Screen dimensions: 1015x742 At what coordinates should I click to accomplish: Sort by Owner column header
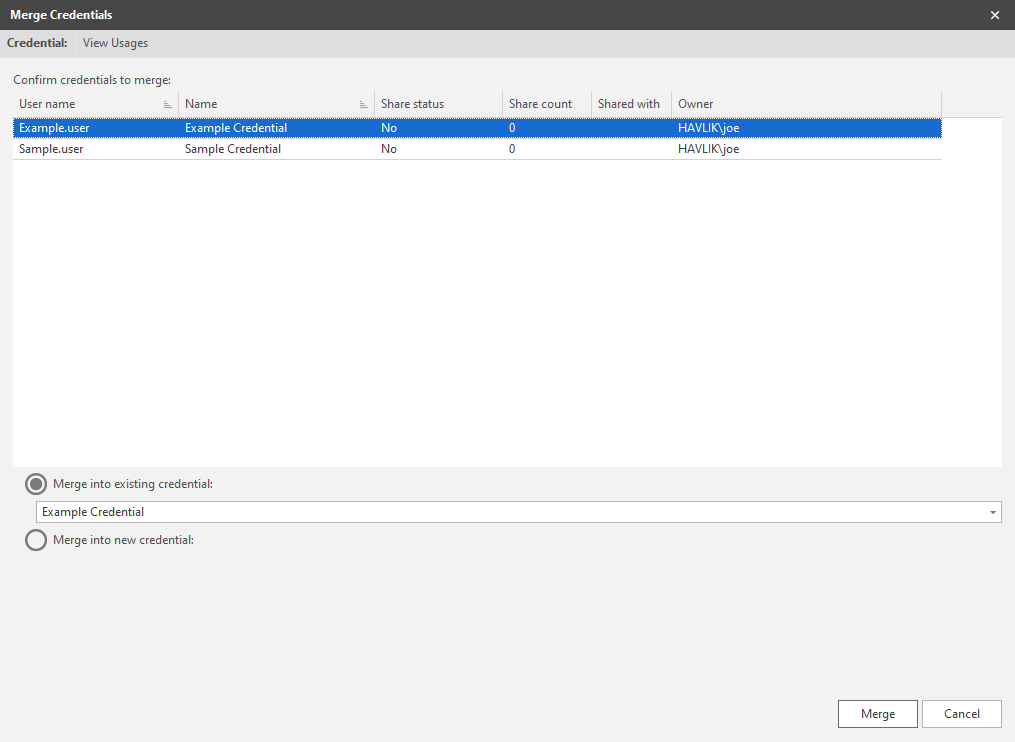tap(696, 104)
